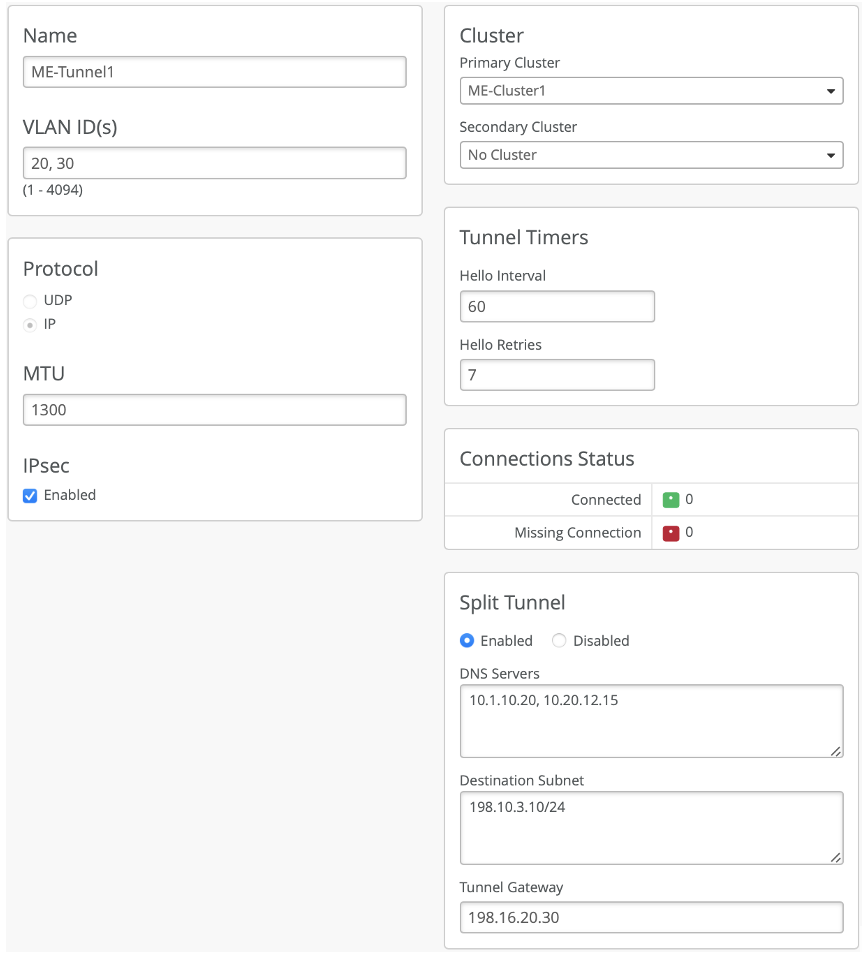Open the Secondary Cluster dropdown
864x958 pixels.
click(651, 155)
